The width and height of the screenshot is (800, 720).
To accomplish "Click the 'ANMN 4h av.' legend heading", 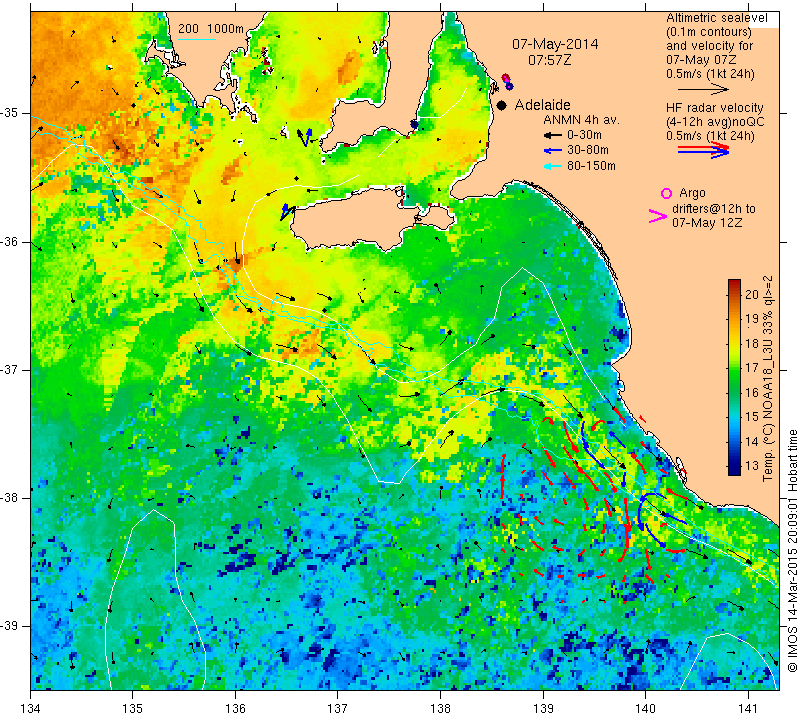I will [581, 120].
